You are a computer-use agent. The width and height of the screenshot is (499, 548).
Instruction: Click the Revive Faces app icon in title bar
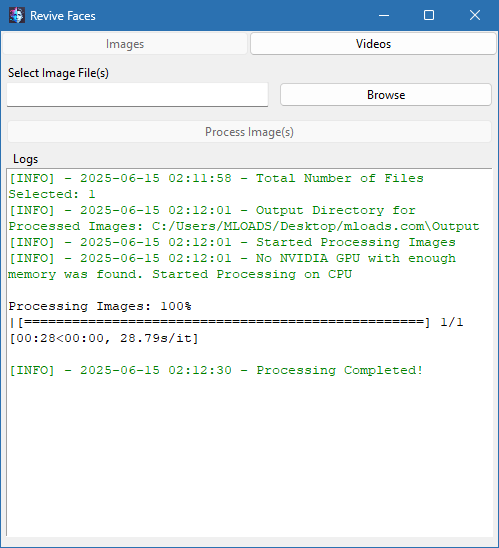pos(16,15)
